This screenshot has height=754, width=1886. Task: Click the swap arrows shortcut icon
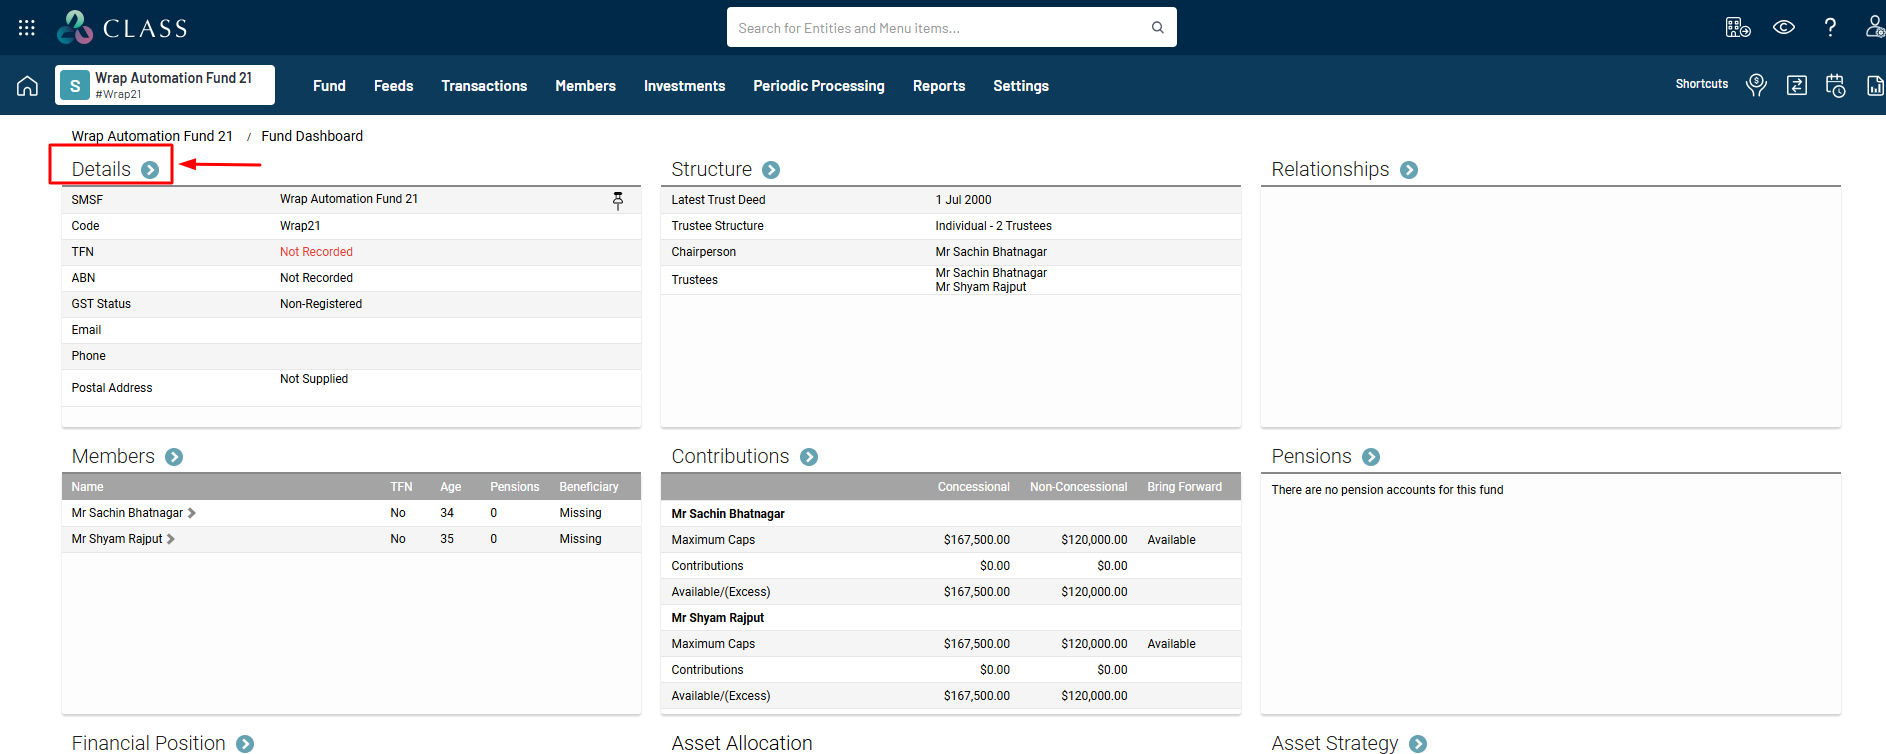1796,85
